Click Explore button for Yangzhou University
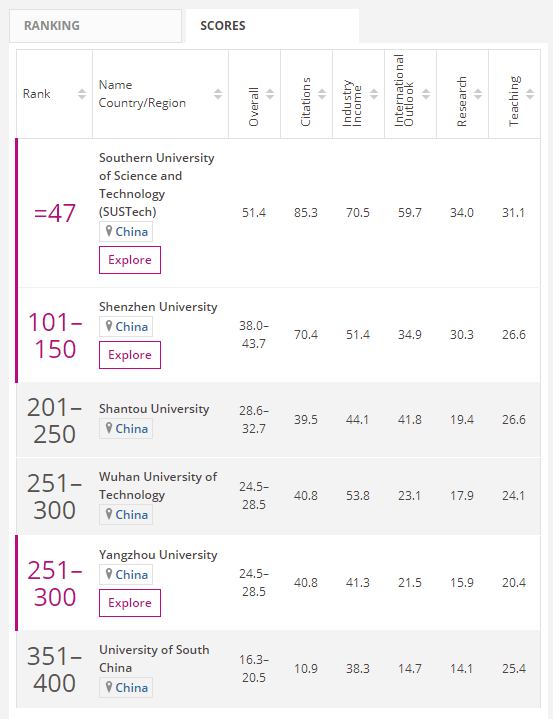 [x=130, y=603]
